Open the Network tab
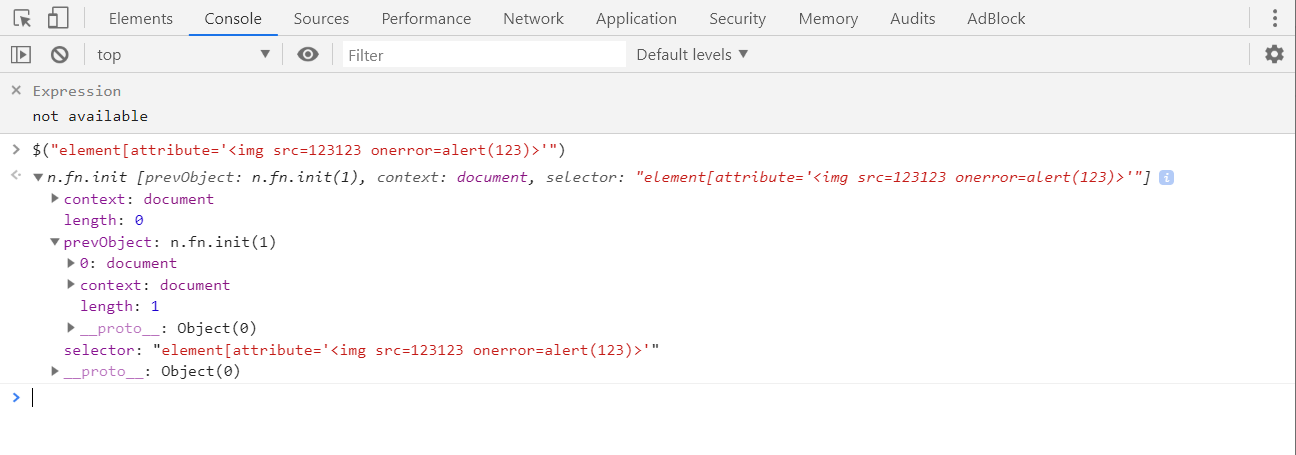1296x455 pixels. [533, 18]
